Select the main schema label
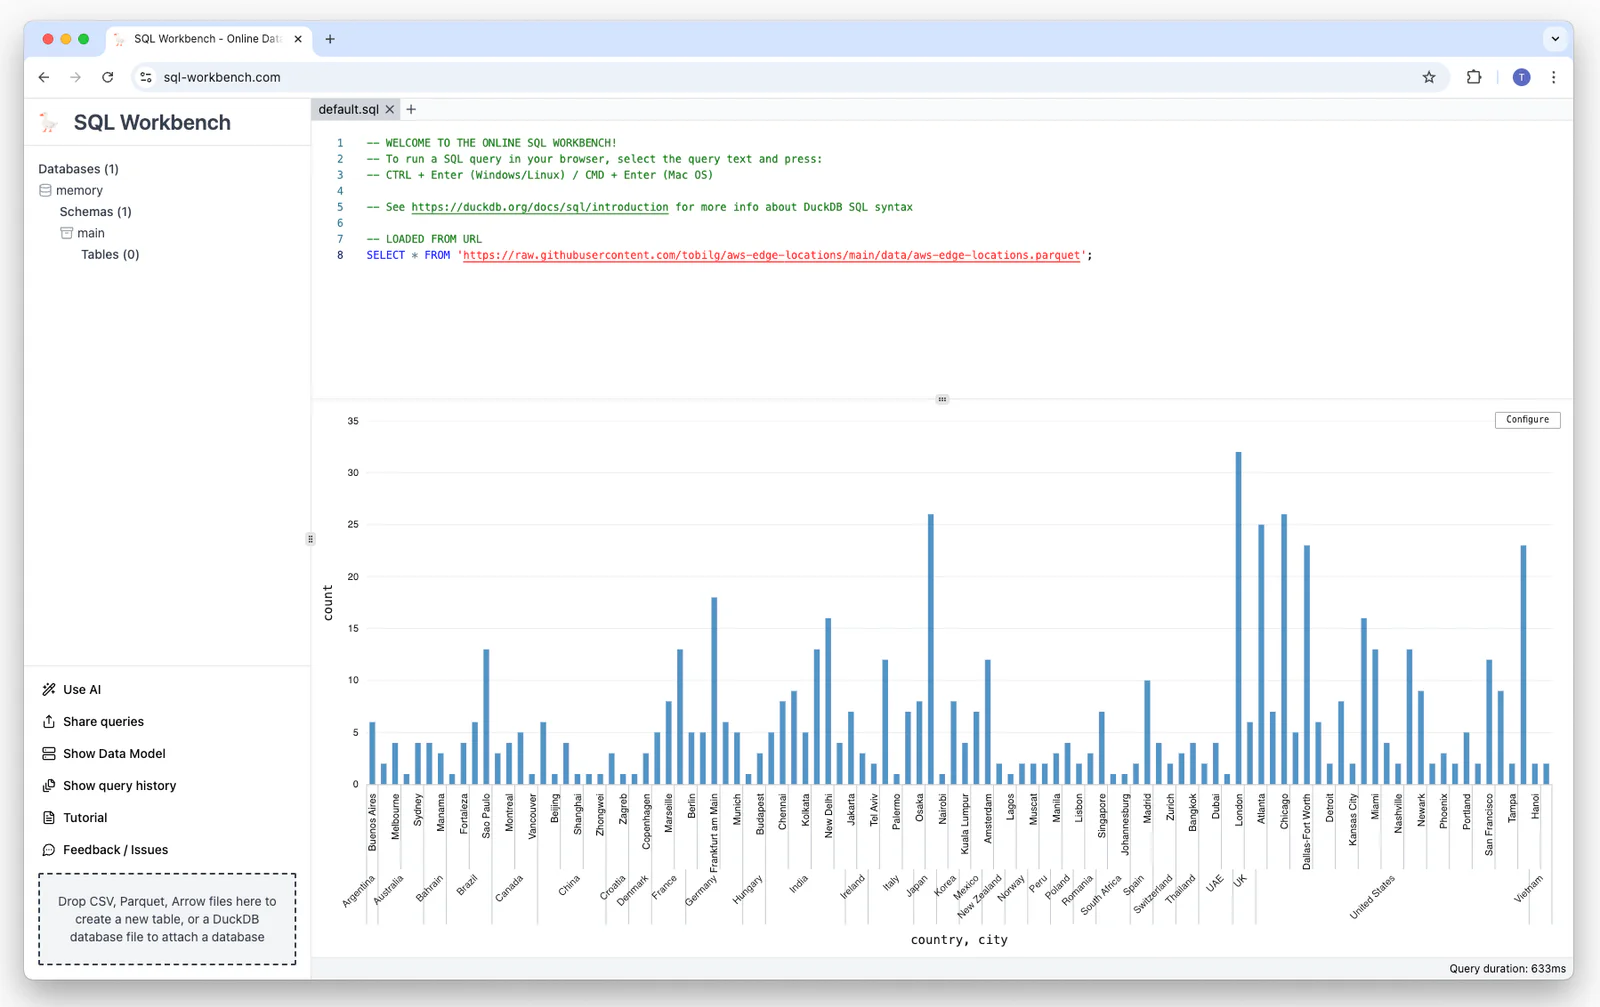The width and height of the screenshot is (1600, 1007). click(91, 233)
